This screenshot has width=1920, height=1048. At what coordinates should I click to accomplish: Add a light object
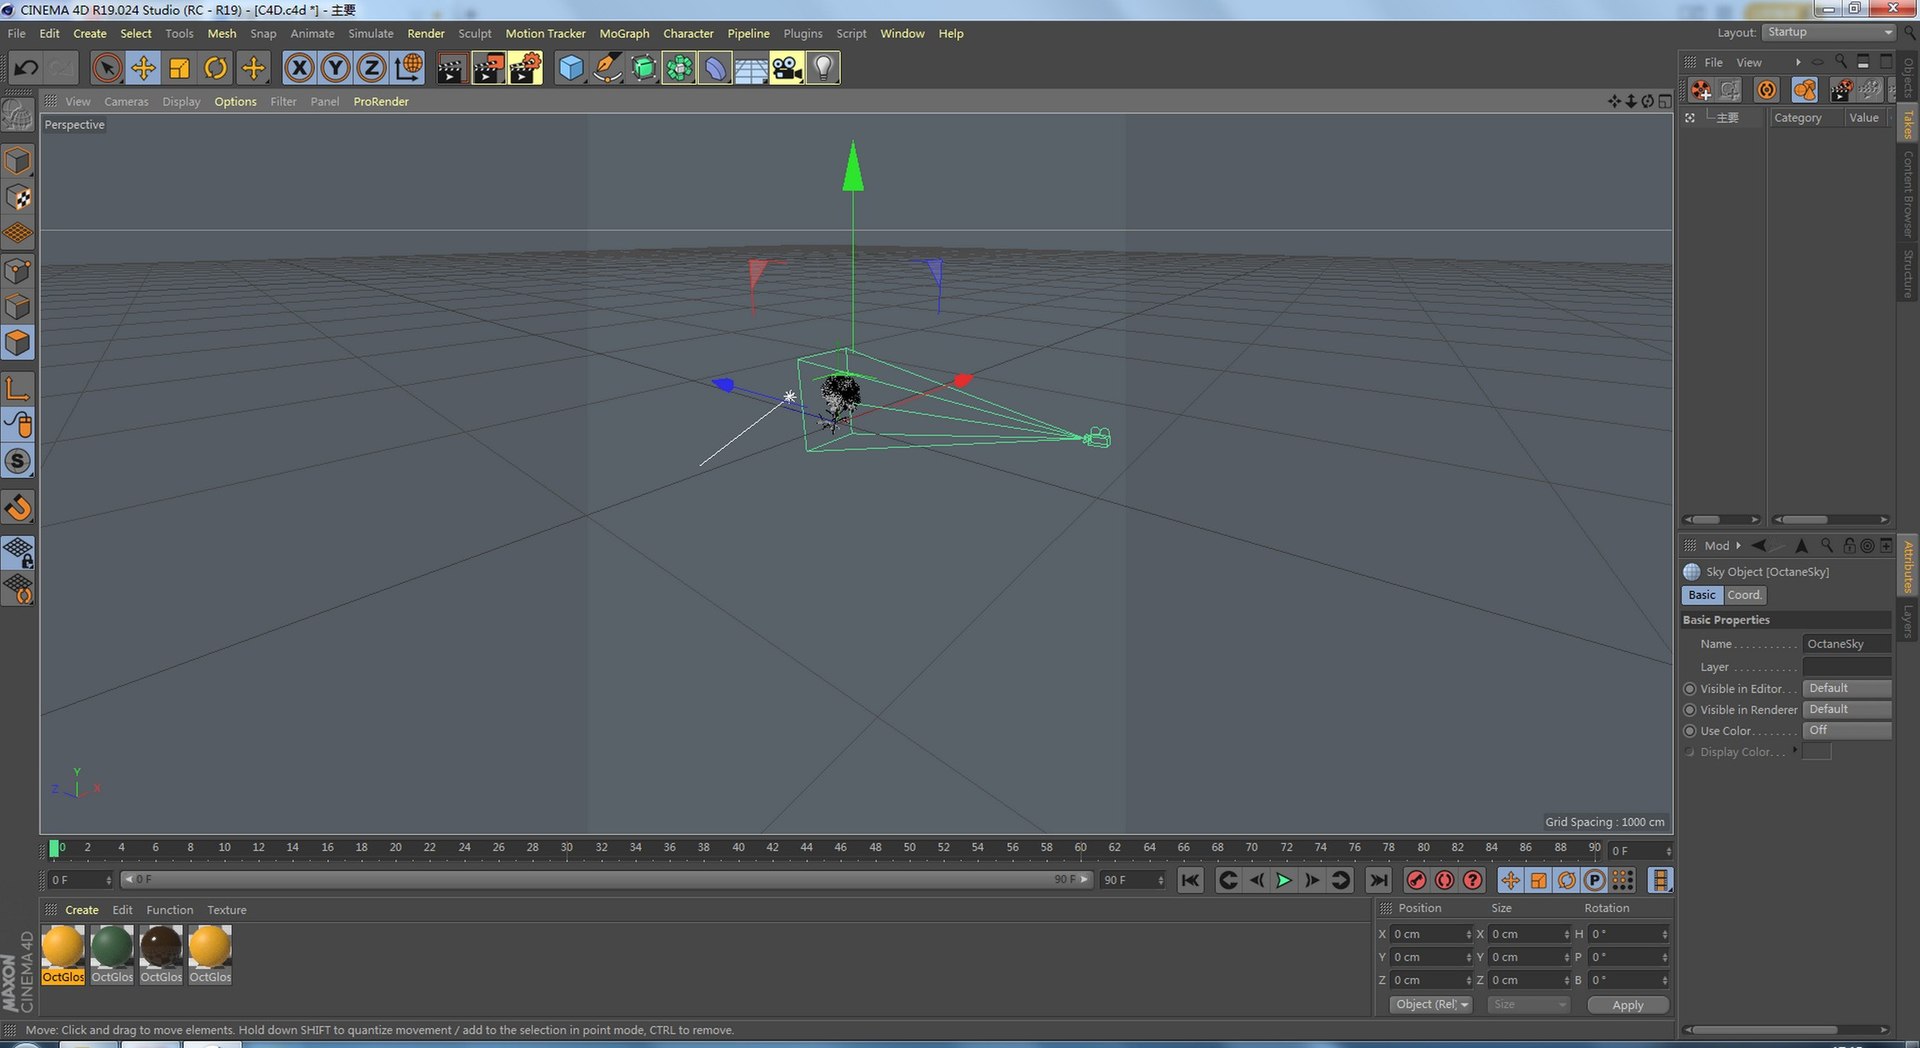[x=823, y=68]
